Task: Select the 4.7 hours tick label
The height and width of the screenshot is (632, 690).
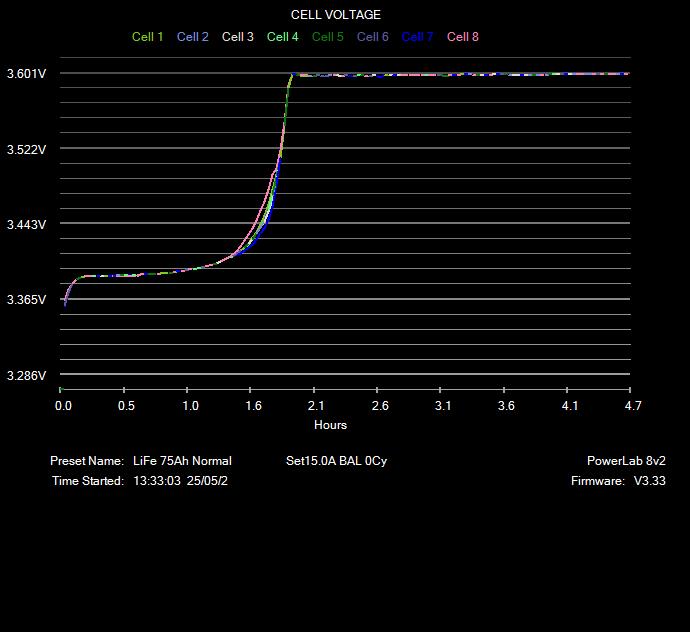Action: coord(633,406)
